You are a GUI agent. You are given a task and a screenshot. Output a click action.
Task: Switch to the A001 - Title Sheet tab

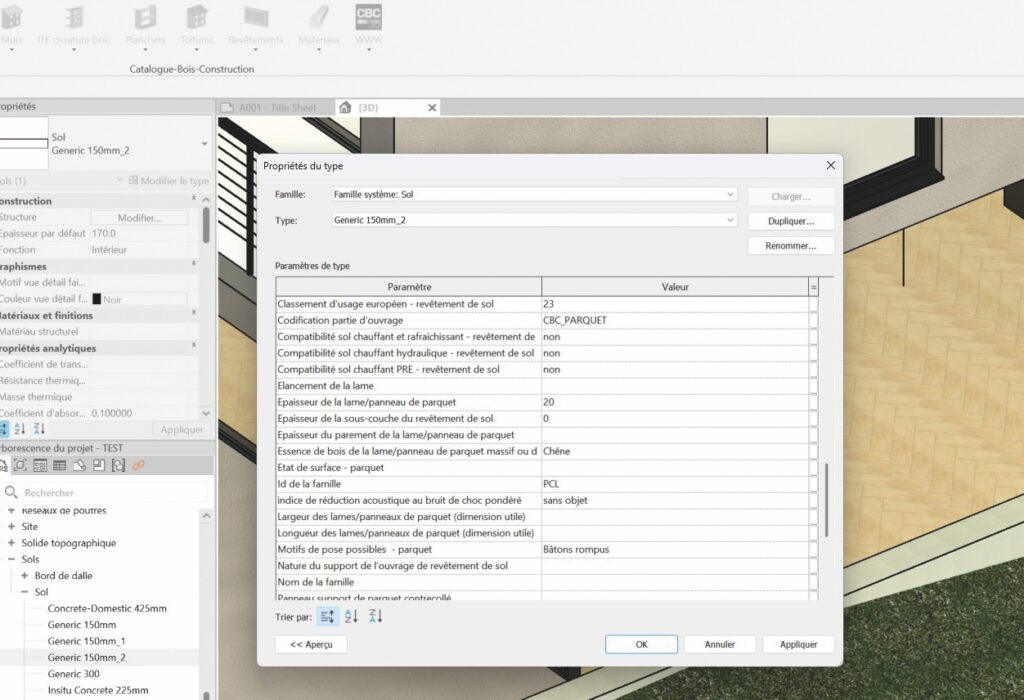[276, 108]
